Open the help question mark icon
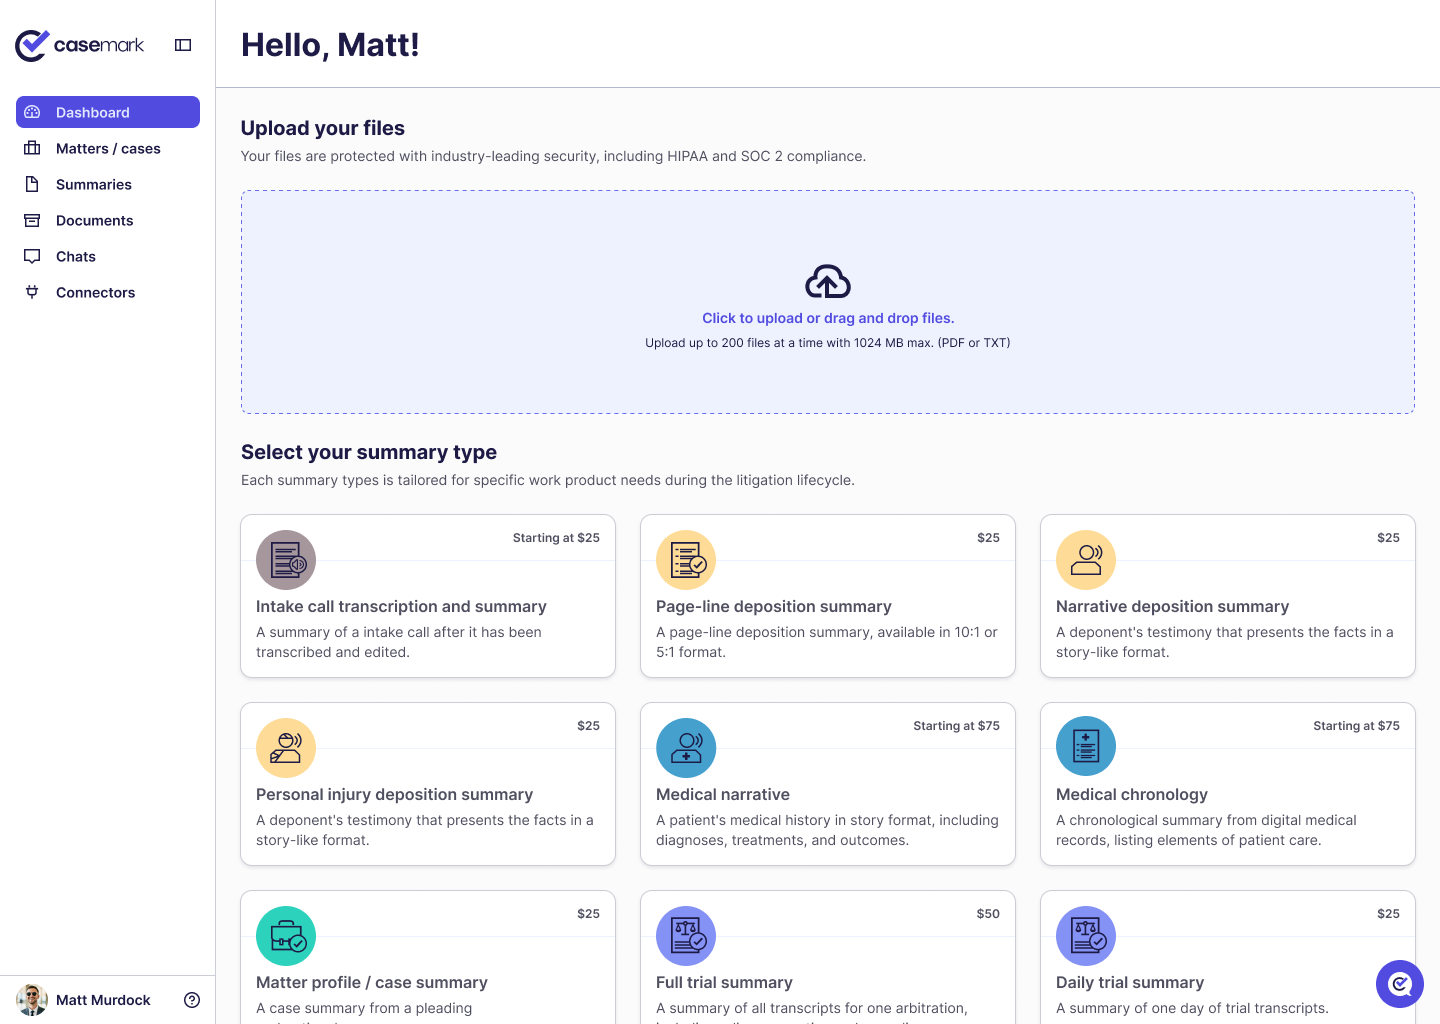The image size is (1440, 1024). tap(191, 1000)
